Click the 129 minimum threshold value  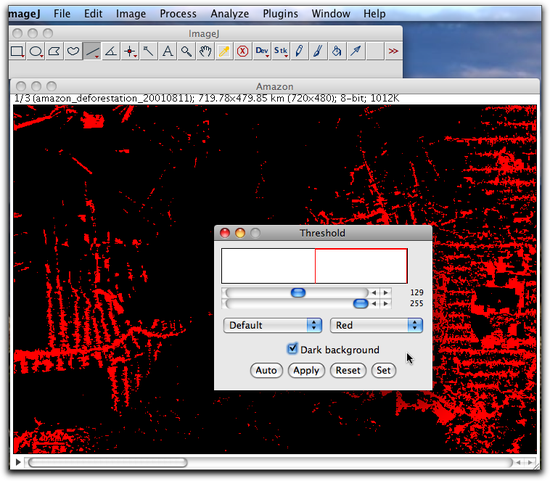pyautogui.click(x=417, y=293)
